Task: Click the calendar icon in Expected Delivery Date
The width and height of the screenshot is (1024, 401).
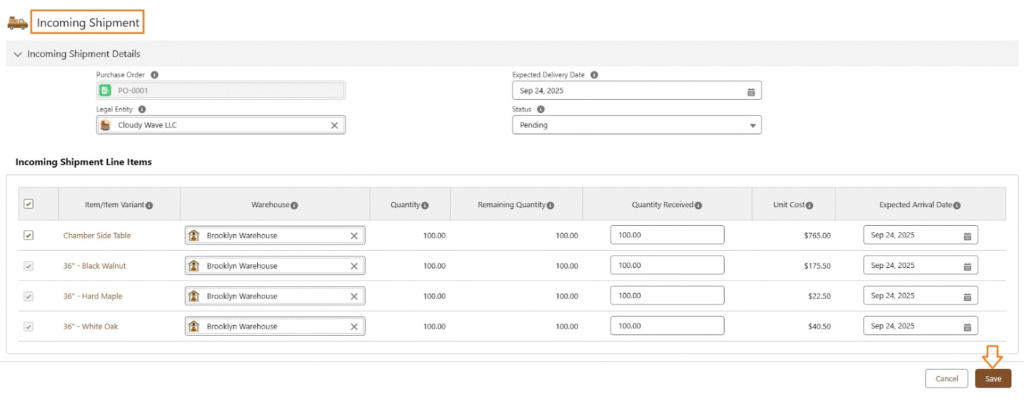Action: [x=751, y=92]
